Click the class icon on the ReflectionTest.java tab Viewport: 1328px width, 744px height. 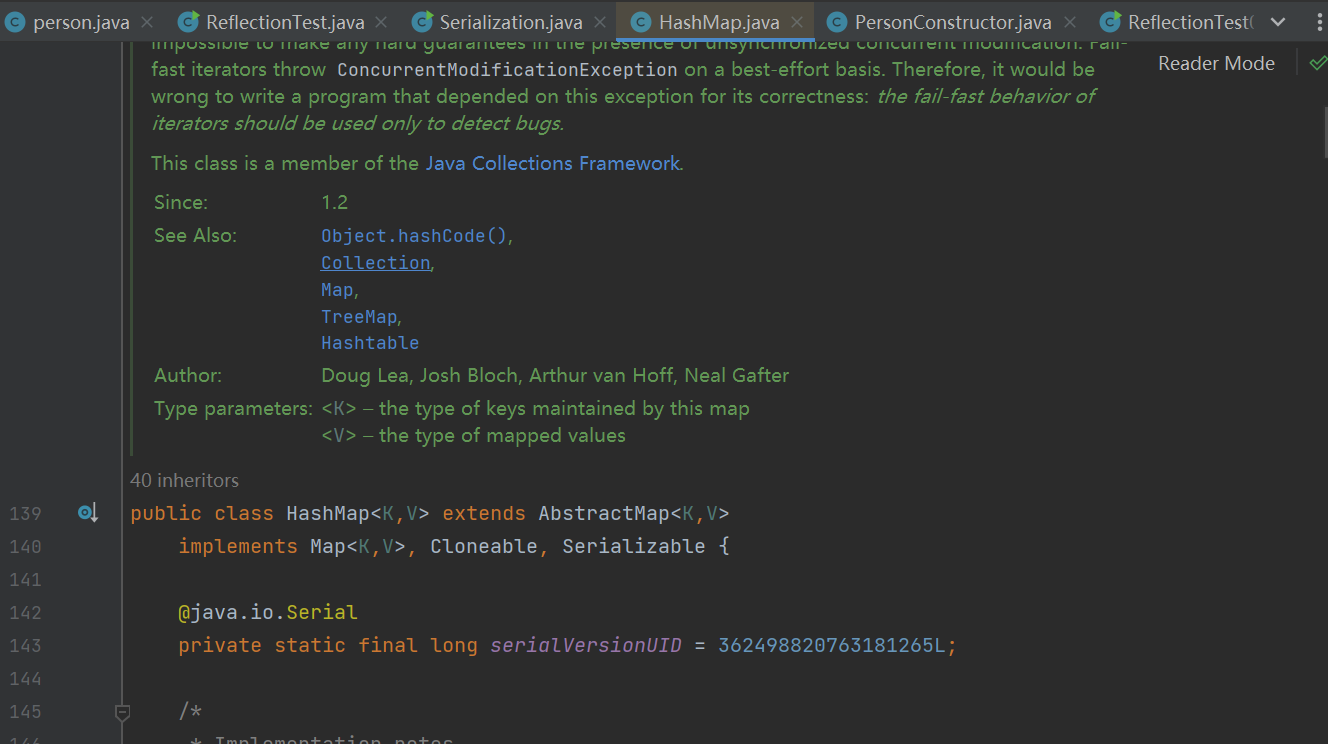[x=188, y=22]
